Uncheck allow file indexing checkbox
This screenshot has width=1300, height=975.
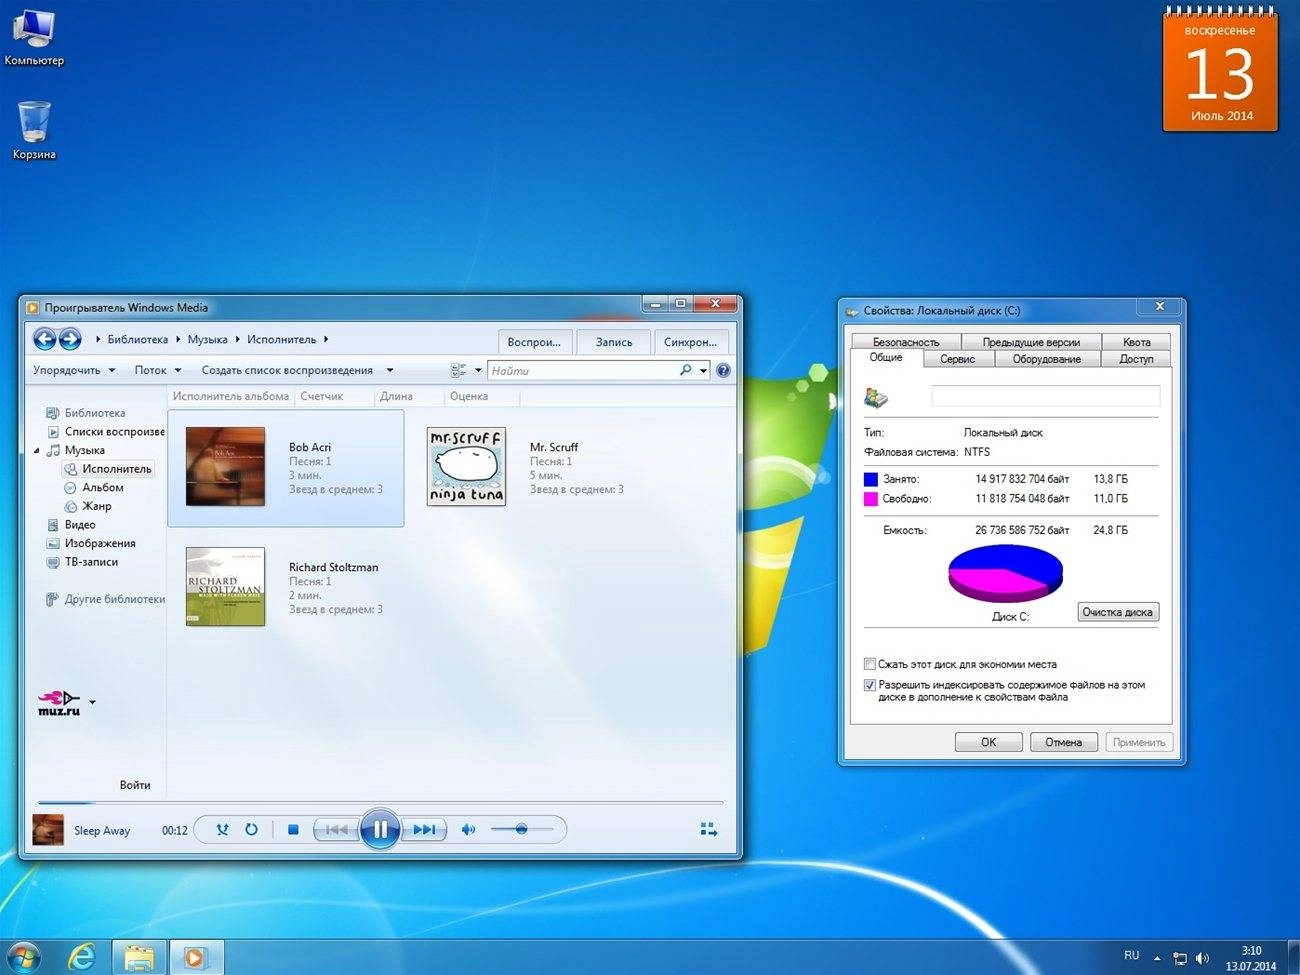(870, 685)
